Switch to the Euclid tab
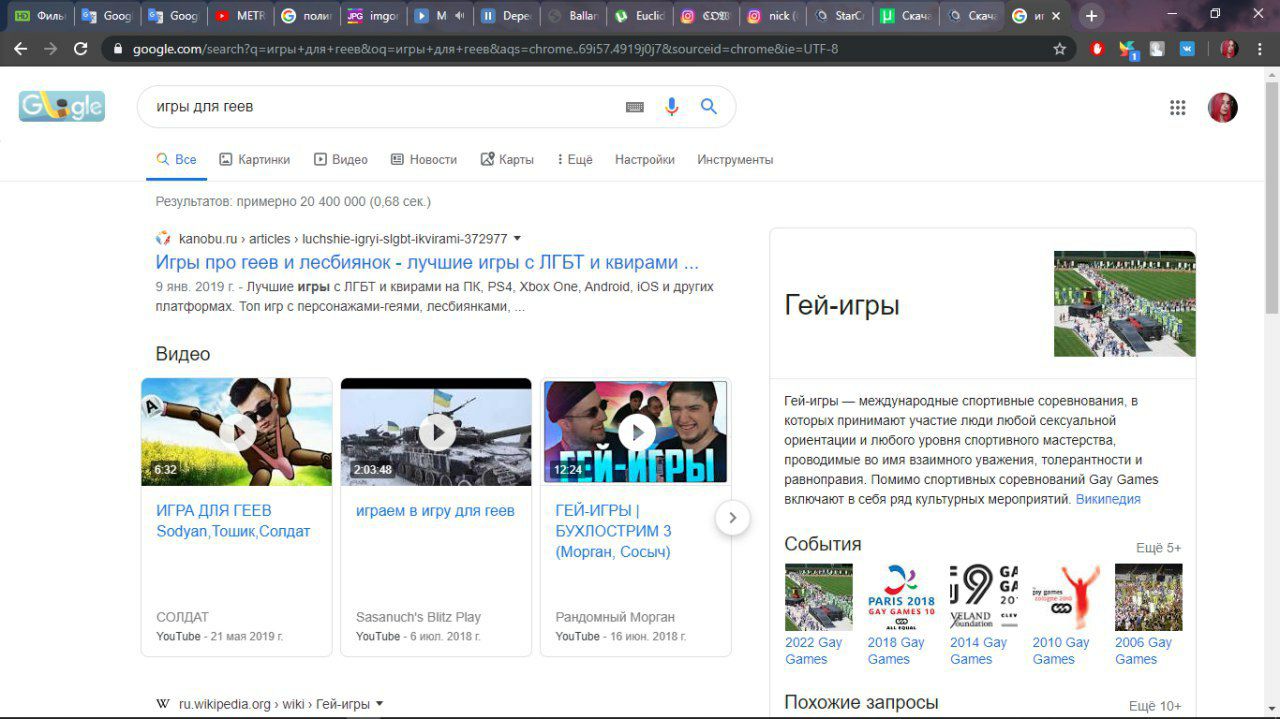Viewport: 1280px width, 719px height. tap(639, 16)
